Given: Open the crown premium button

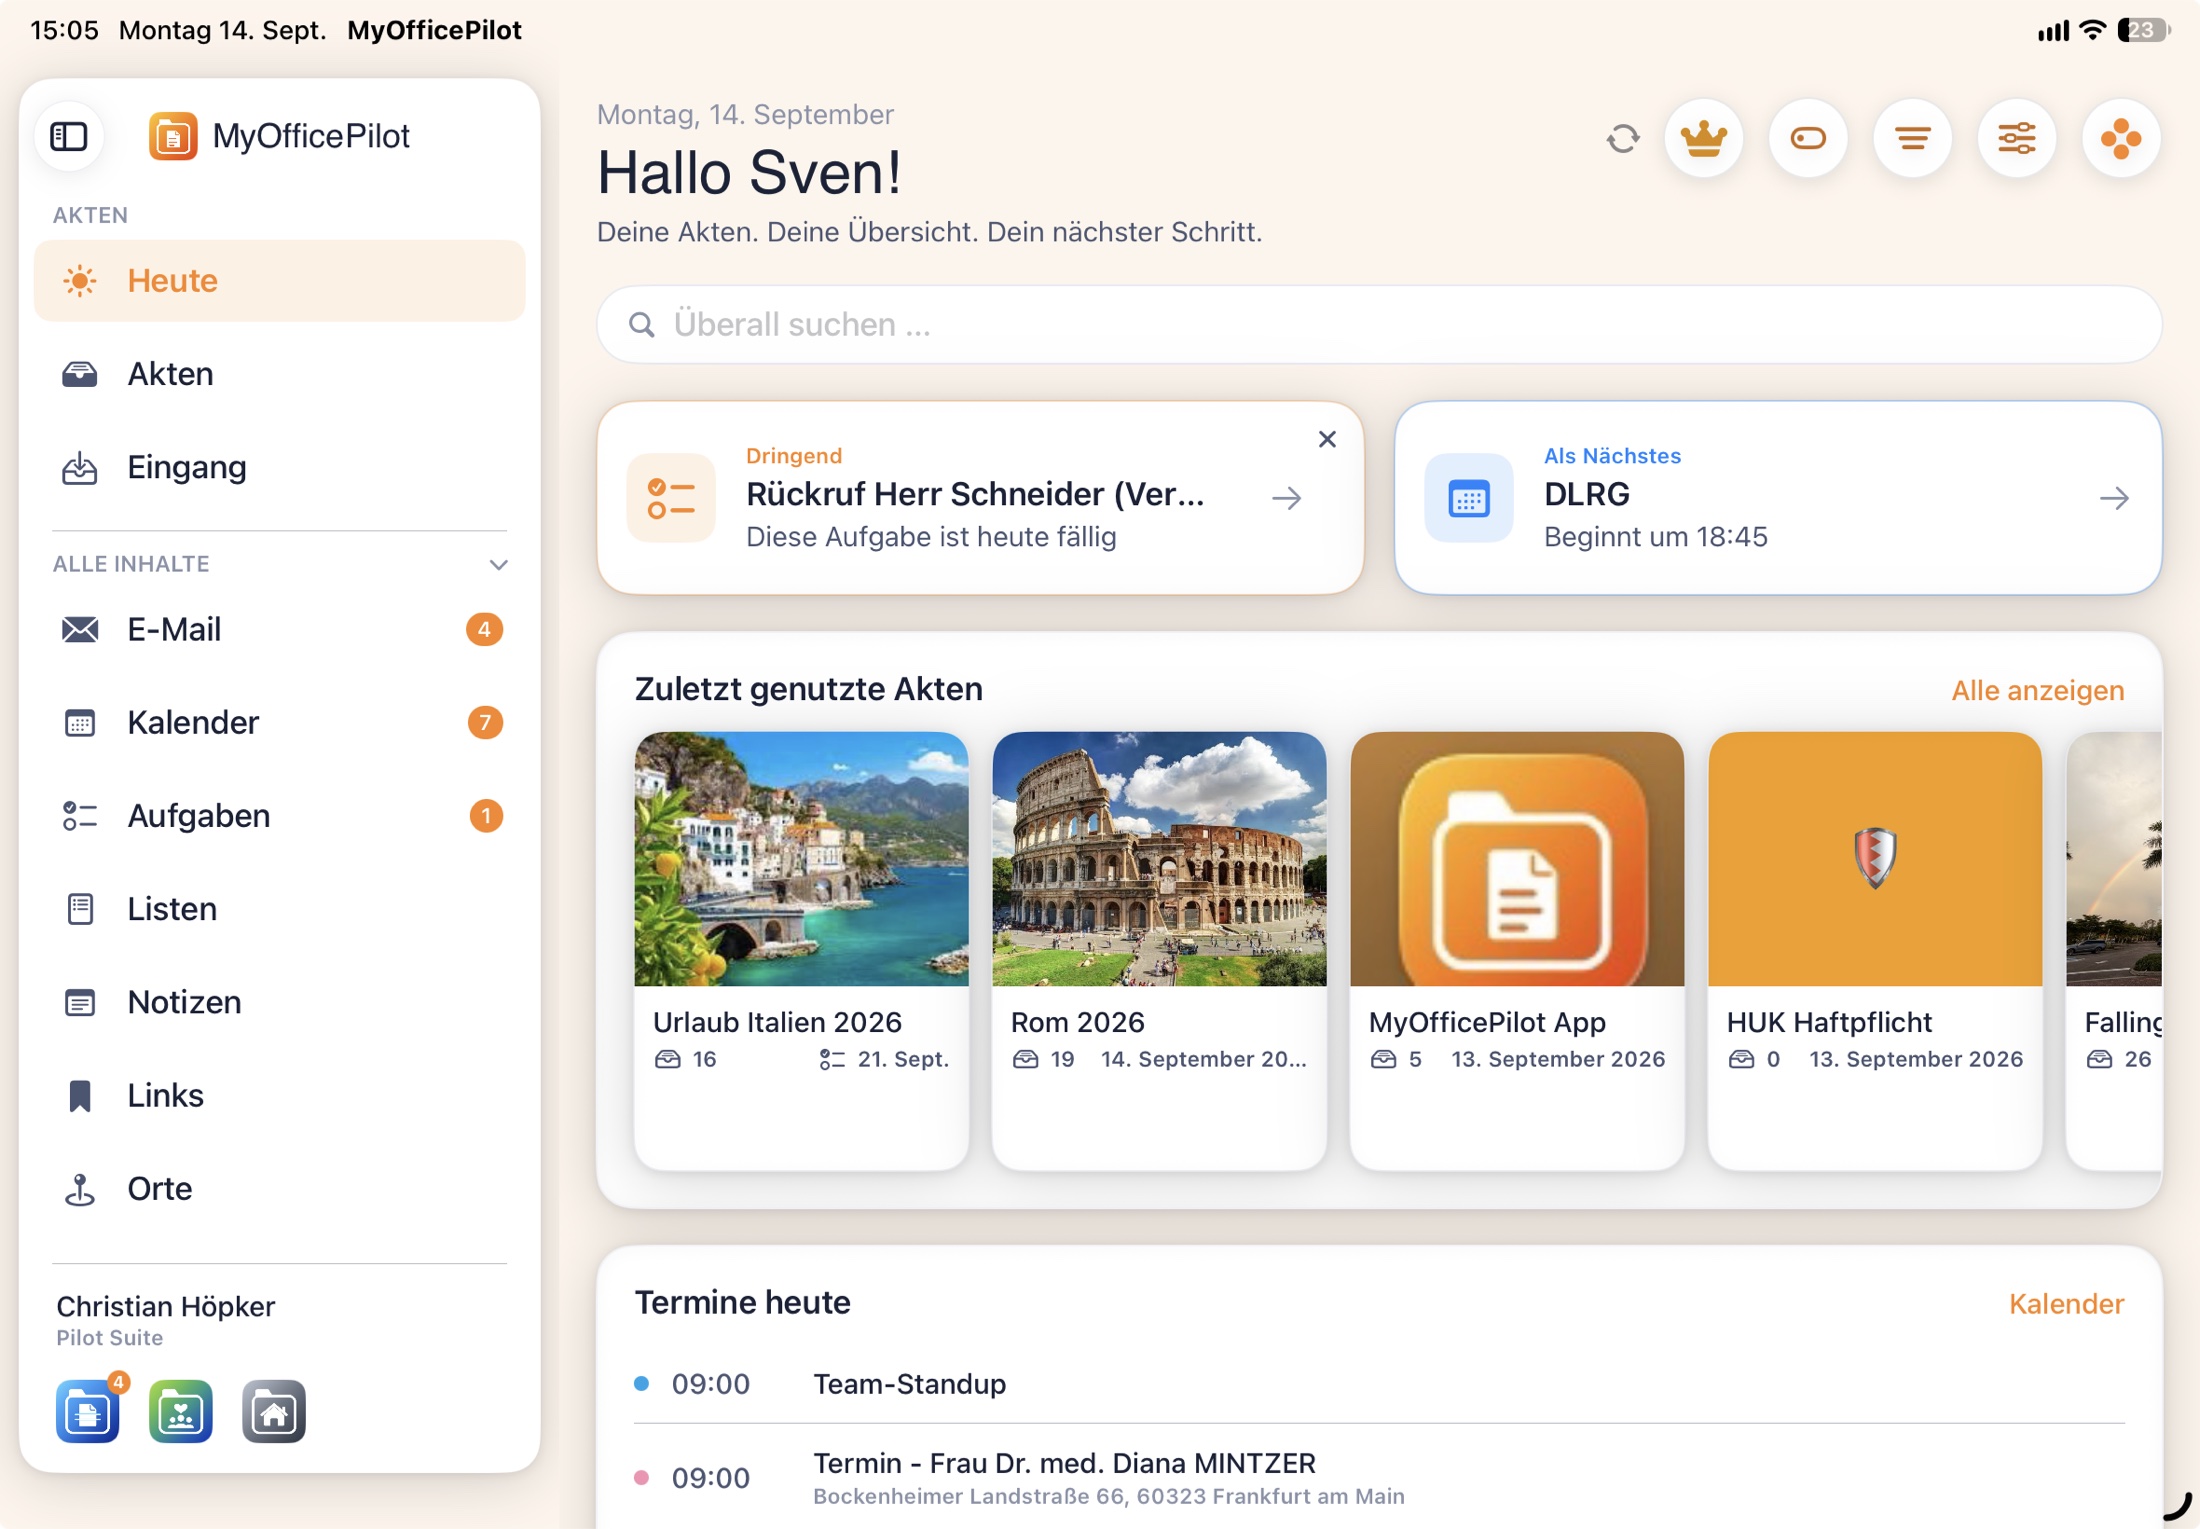Looking at the screenshot, I should [x=1704, y=138].
